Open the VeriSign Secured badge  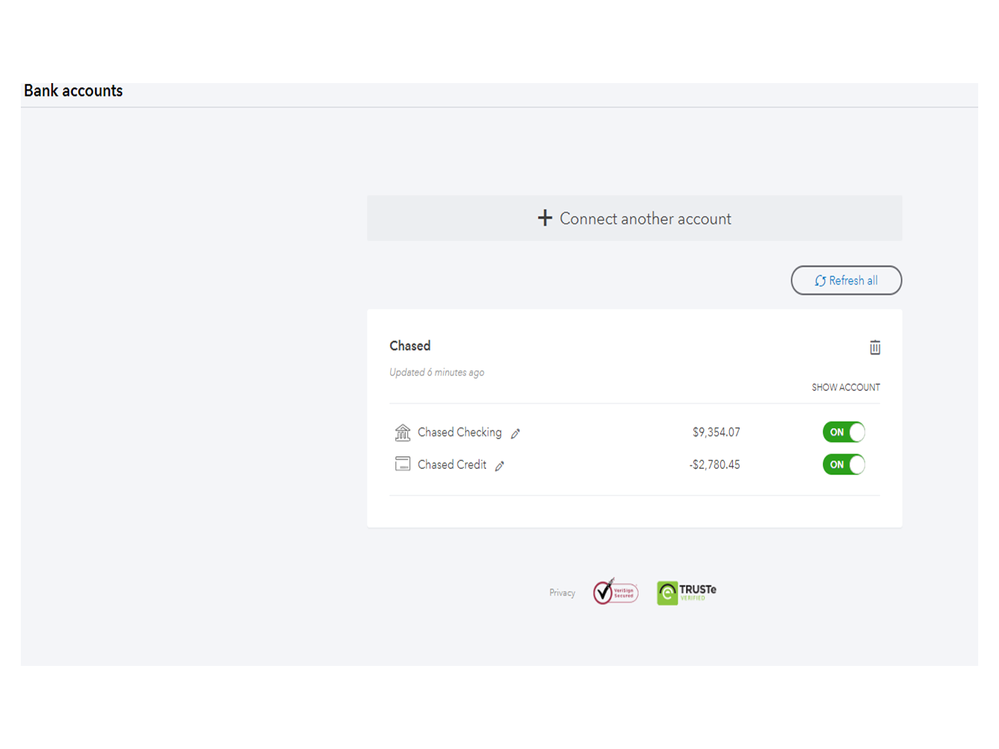(x=615, y=592)
